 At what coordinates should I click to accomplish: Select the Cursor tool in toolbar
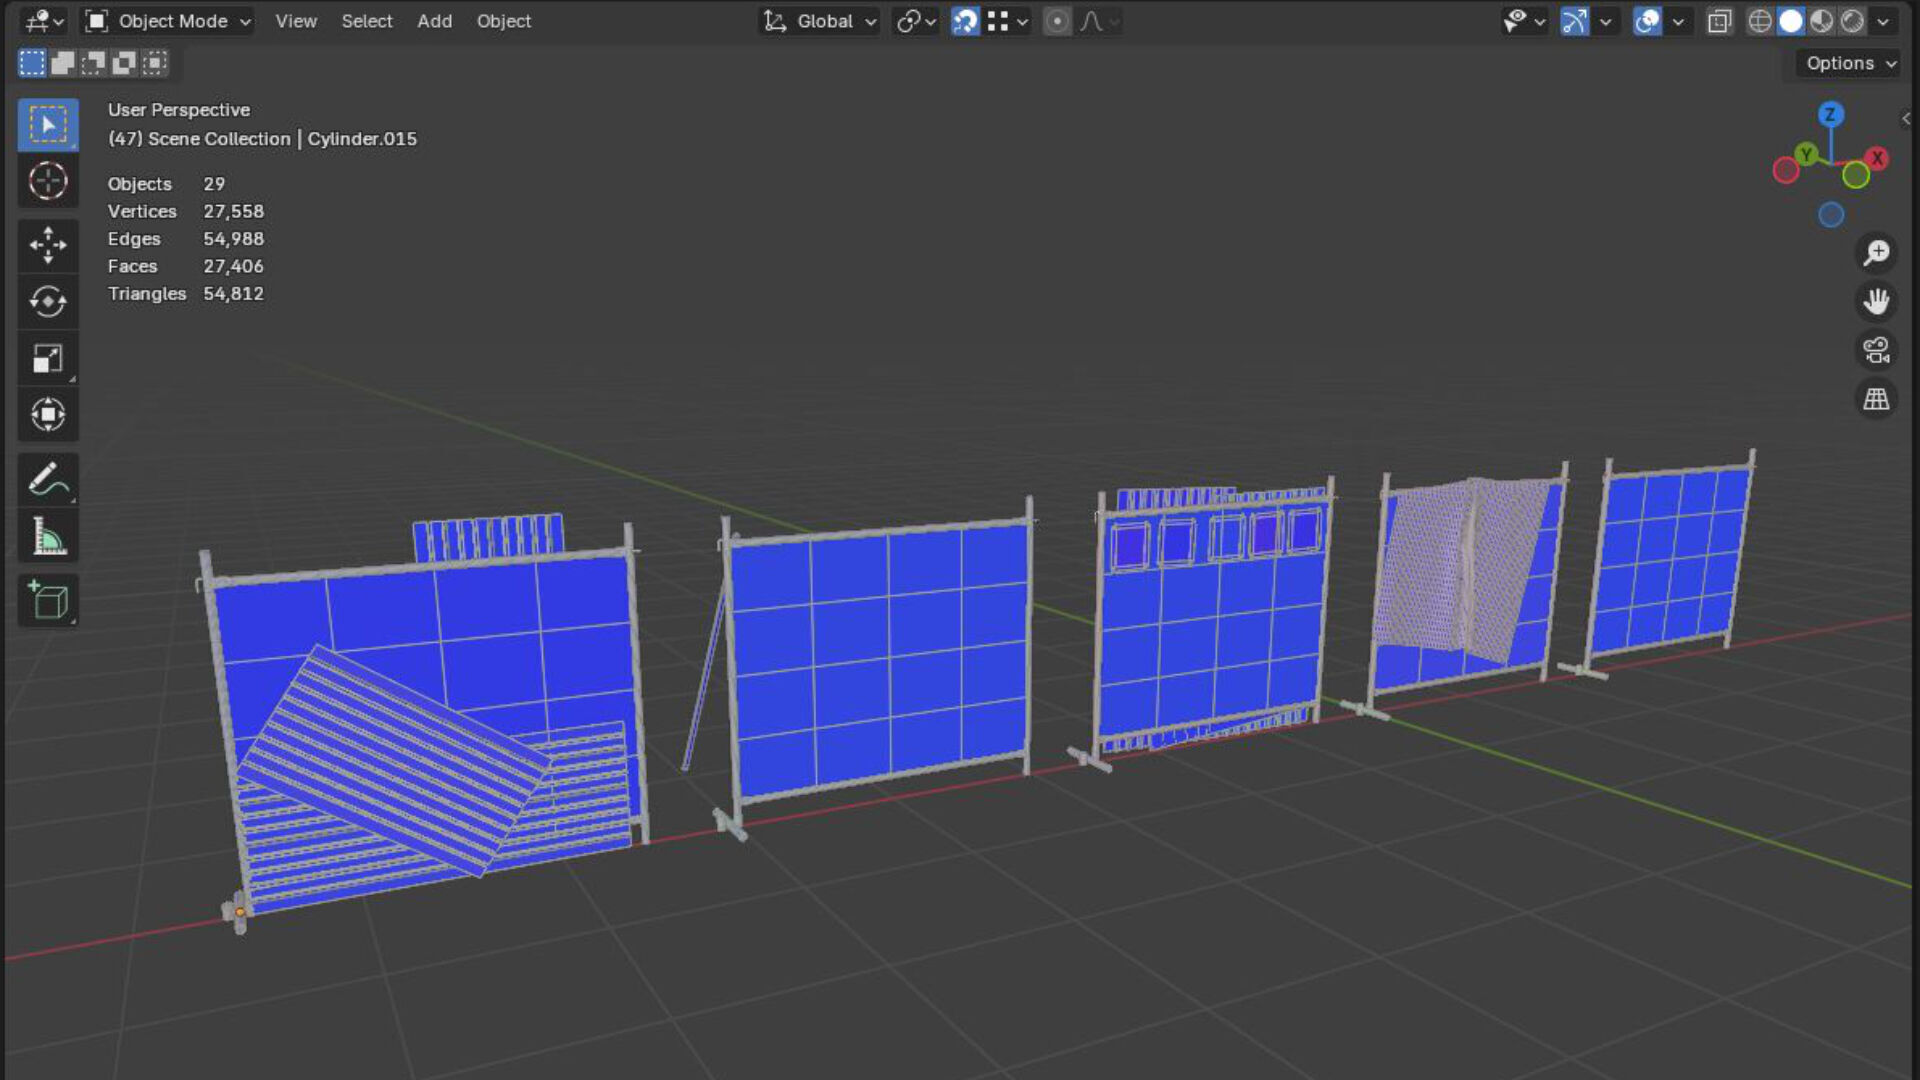tap(47, 181)
